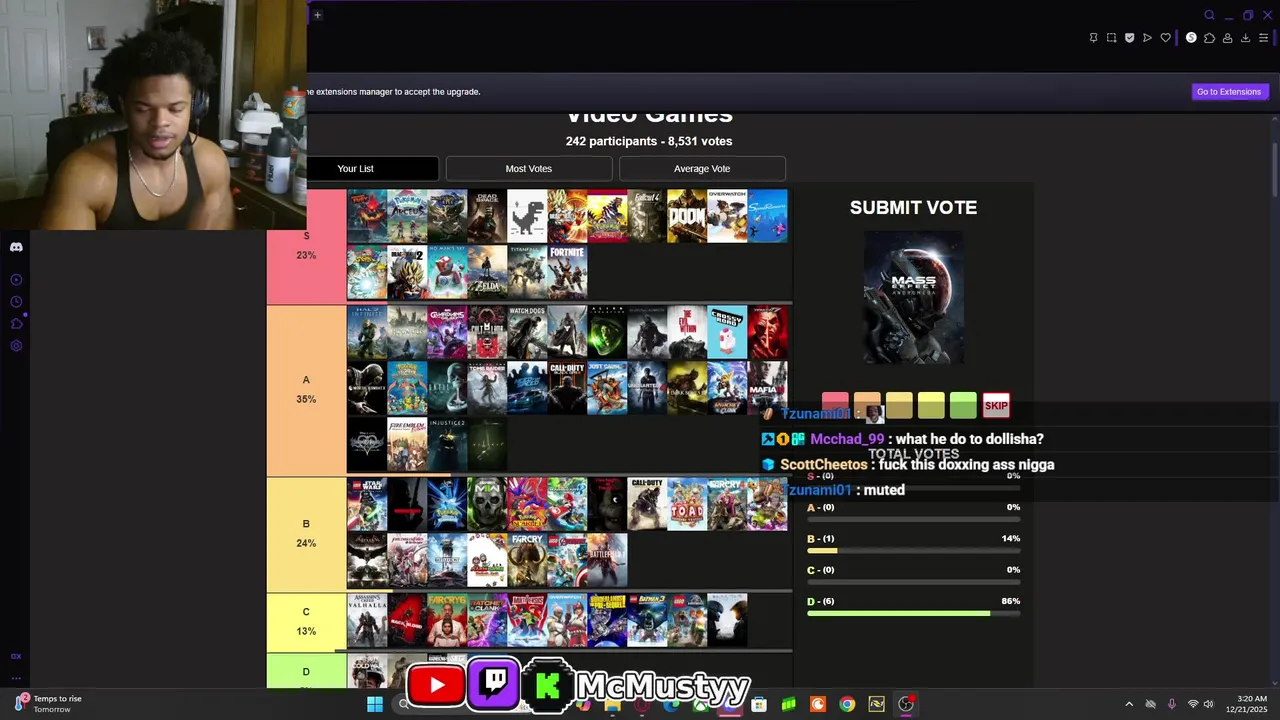The height and width of the screenshot is (720, 1280).
Task: Open the sidebar history clock icon
Action: (x=16, y=302)
